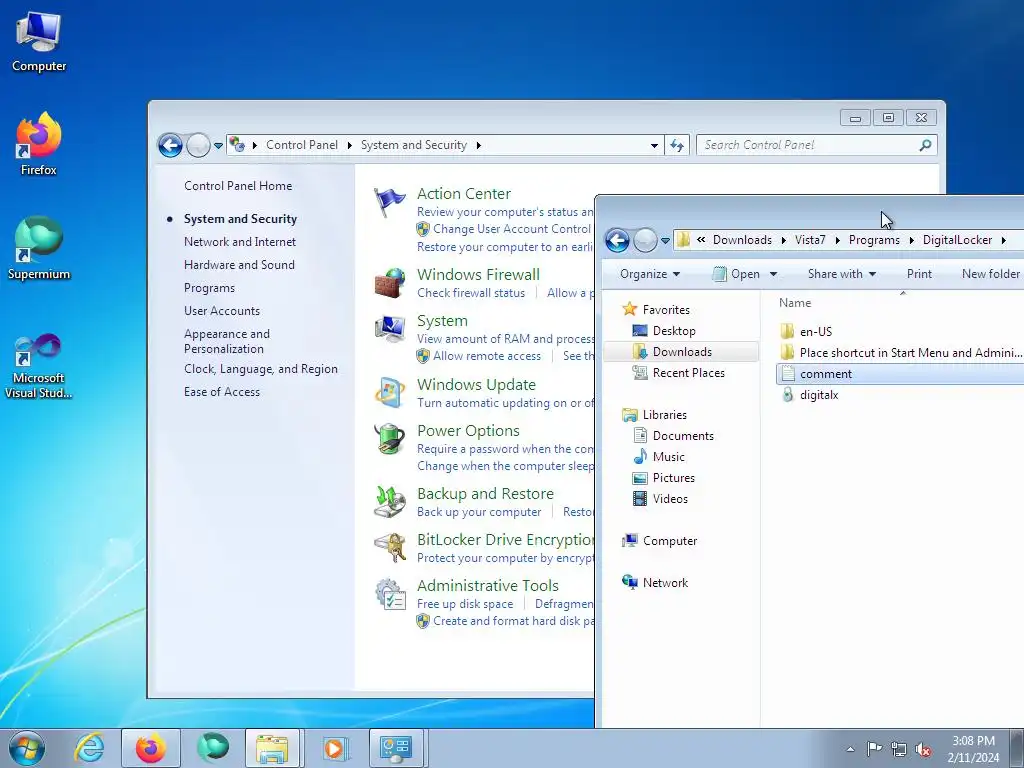Select Desktop under Favorites

[674, 331]
